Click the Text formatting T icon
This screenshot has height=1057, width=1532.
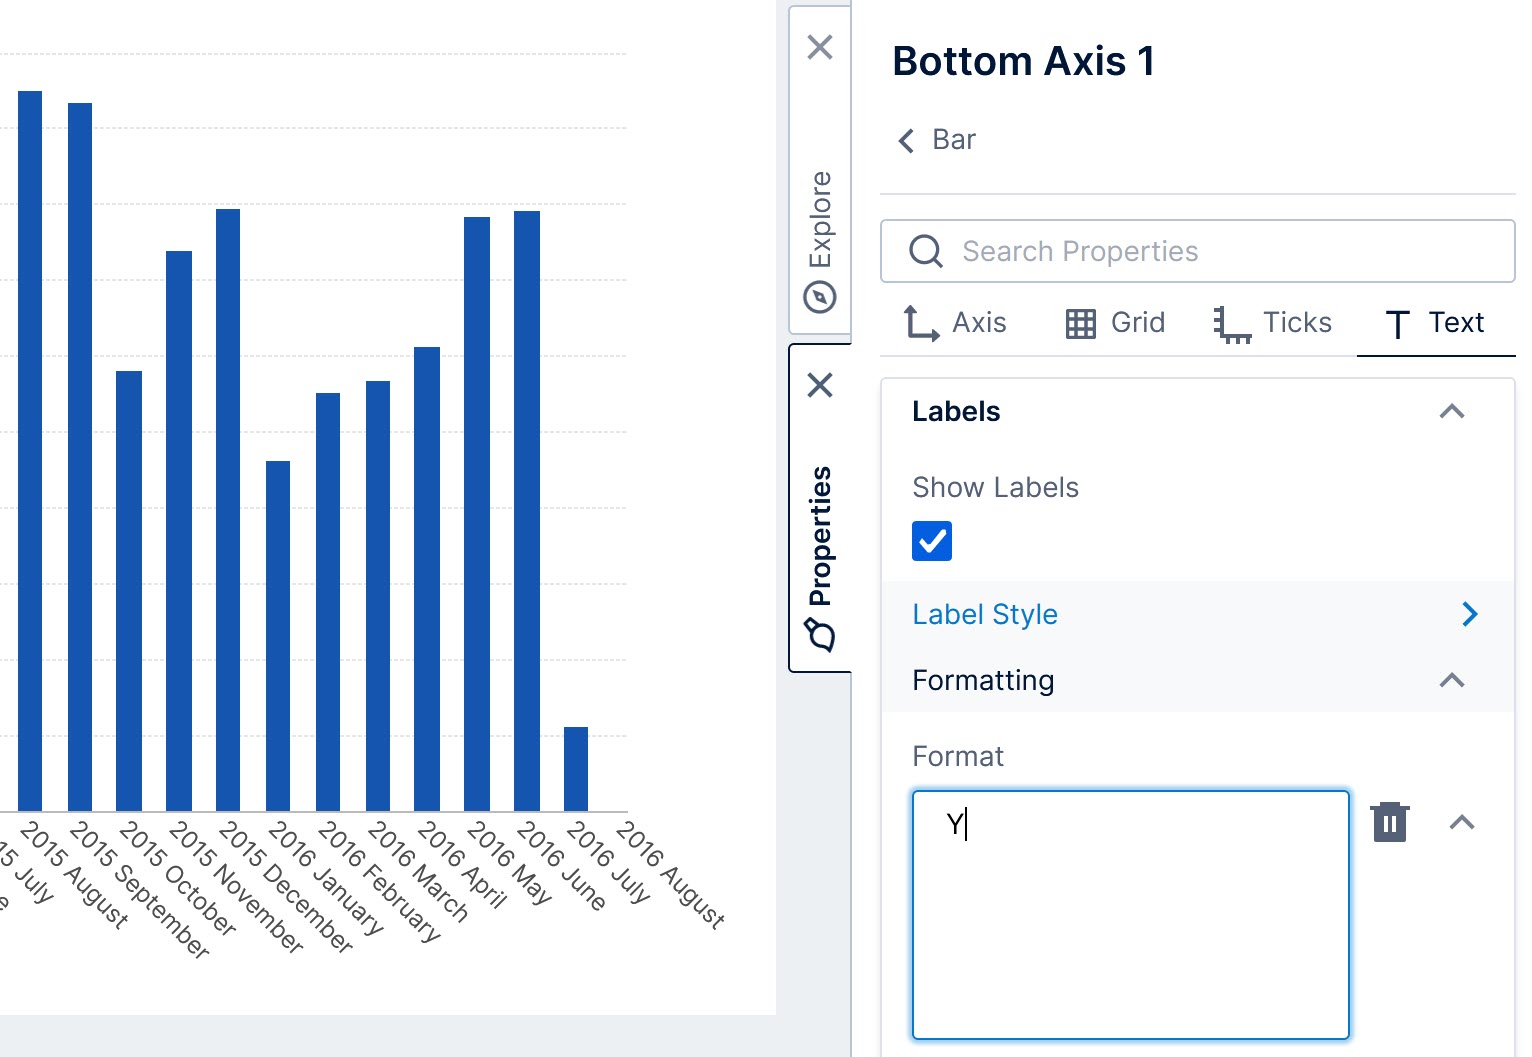pyautogui.click(x=1396, y=322)
